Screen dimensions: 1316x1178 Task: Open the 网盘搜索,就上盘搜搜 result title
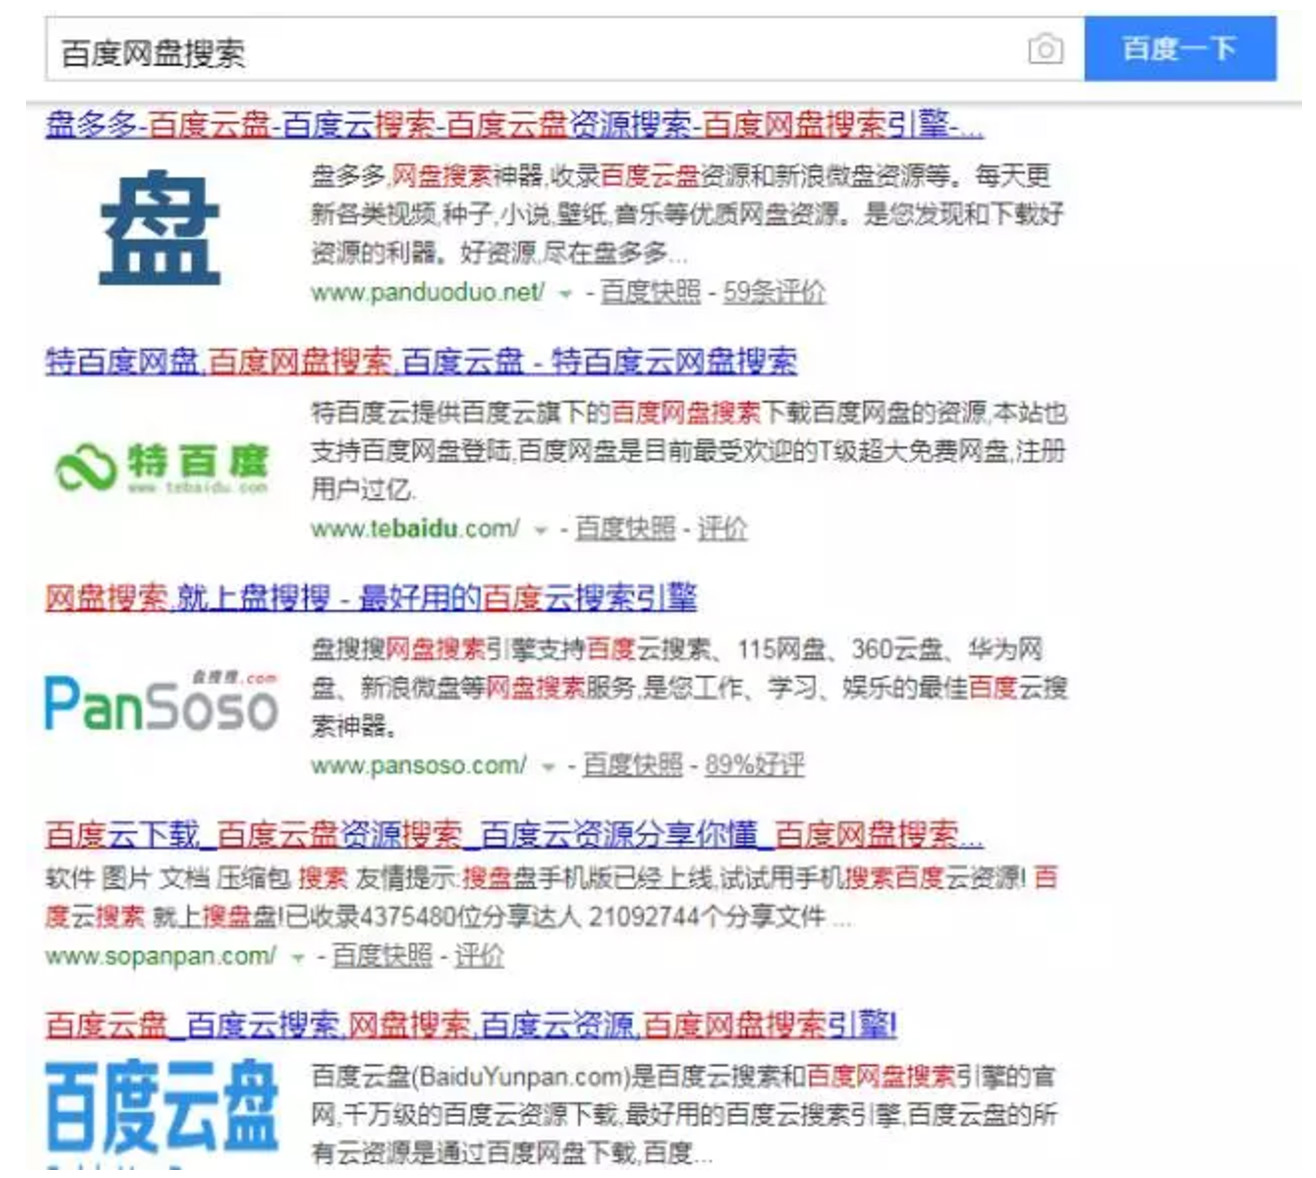(x=371, y=597)
